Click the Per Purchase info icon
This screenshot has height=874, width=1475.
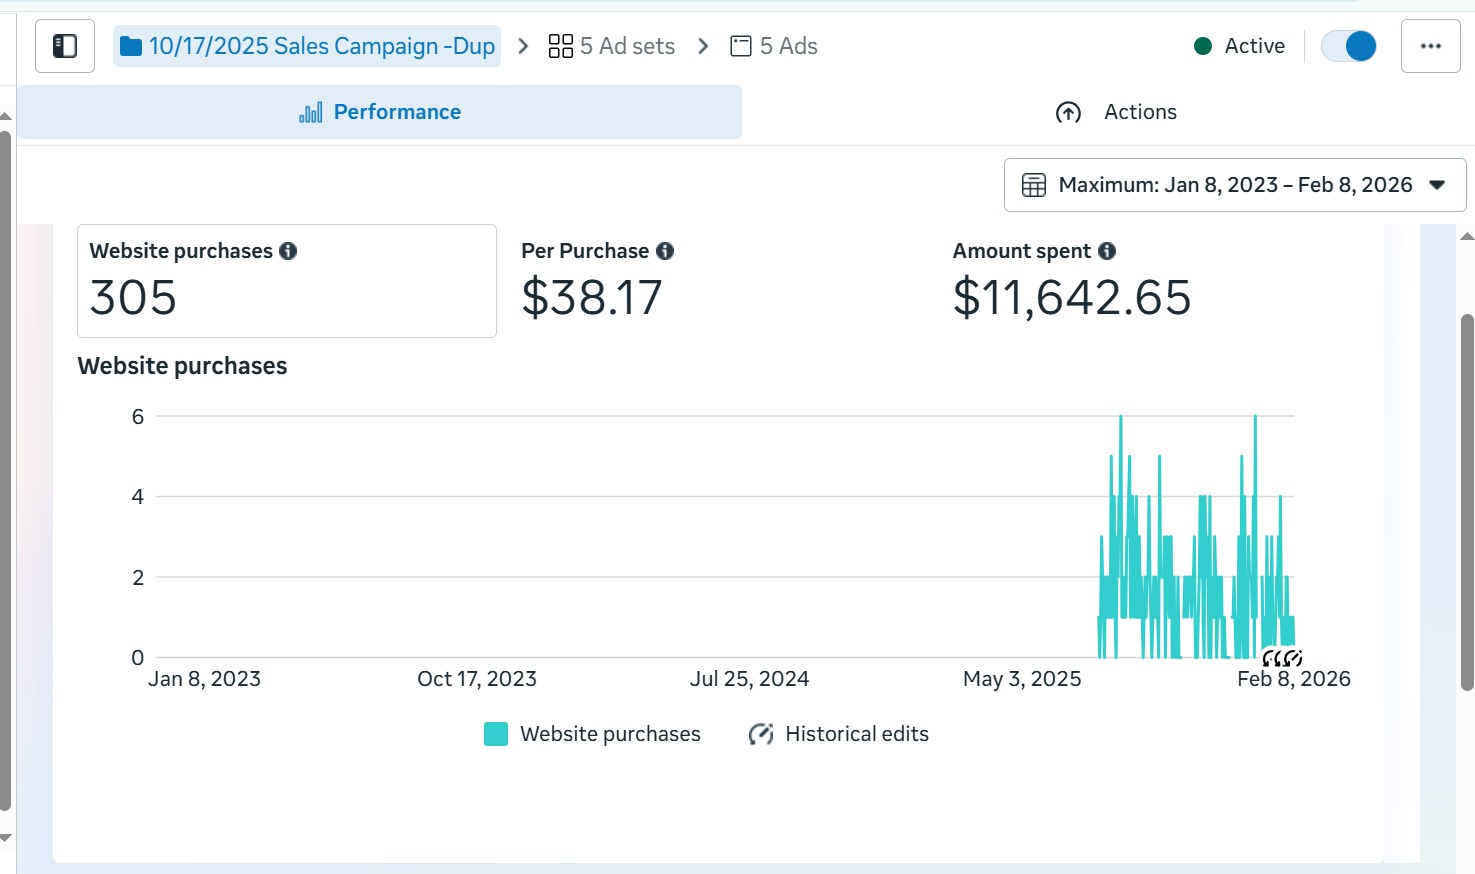coord(665,251)
